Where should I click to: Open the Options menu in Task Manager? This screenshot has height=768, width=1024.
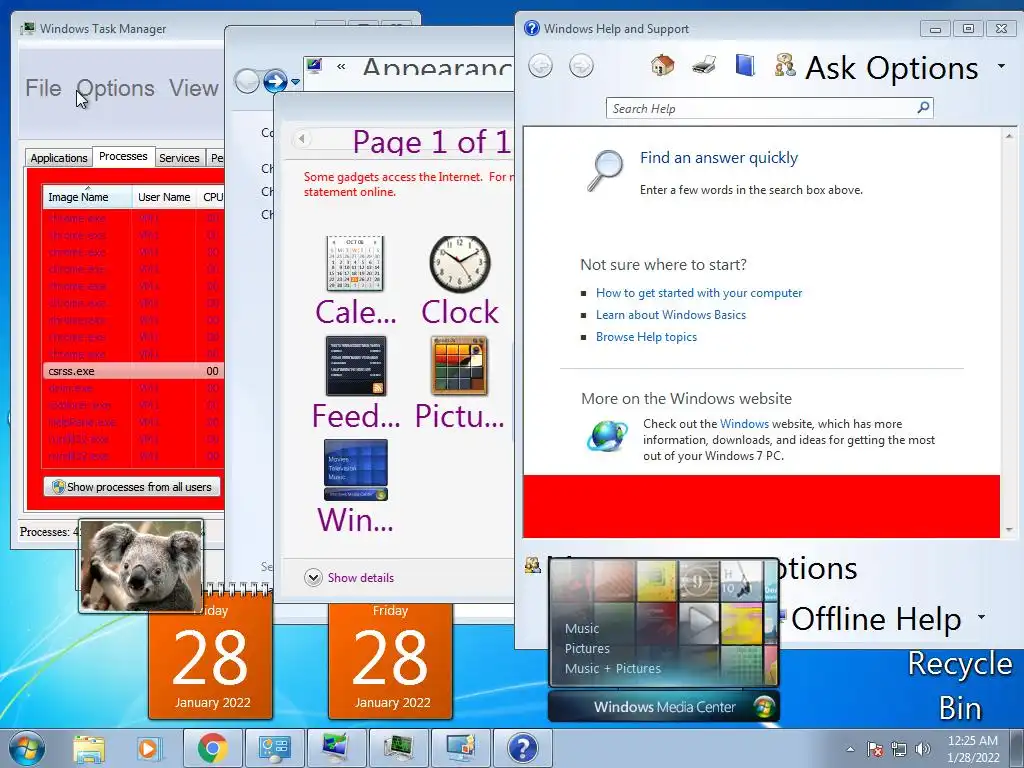pos(116,88)
